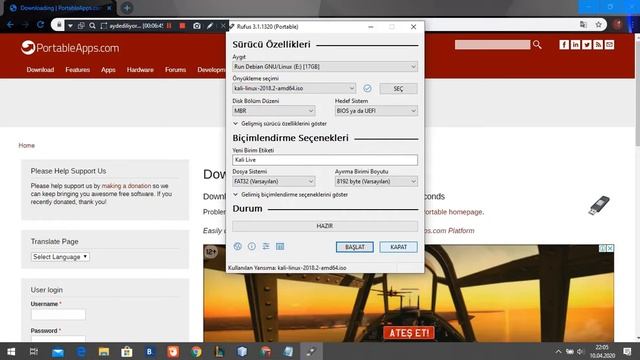Click the website search magnifier icon
The height and width of the screenshot is (360, 640).
click(537, 45)
